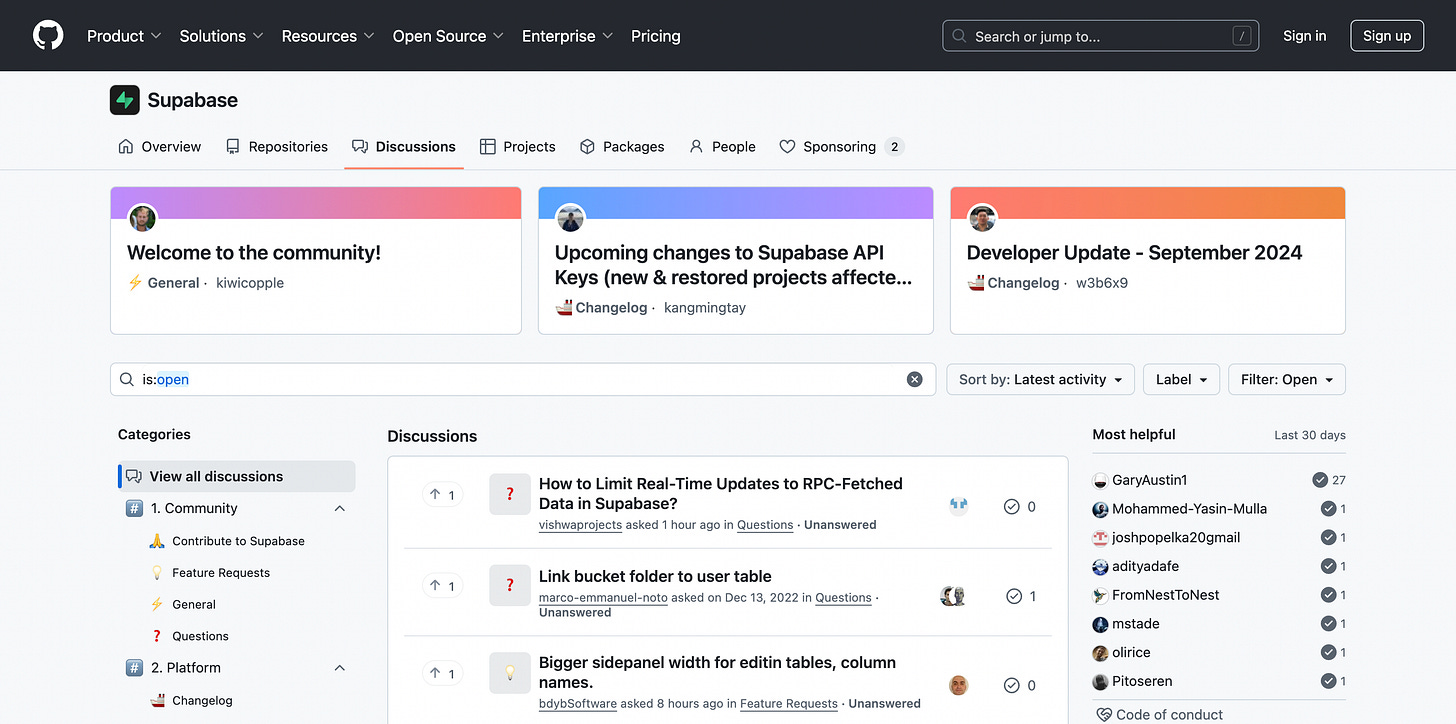Click question-mark icon beside Real-Time Updates question
1456x724 pixels.
coord(509,494)
